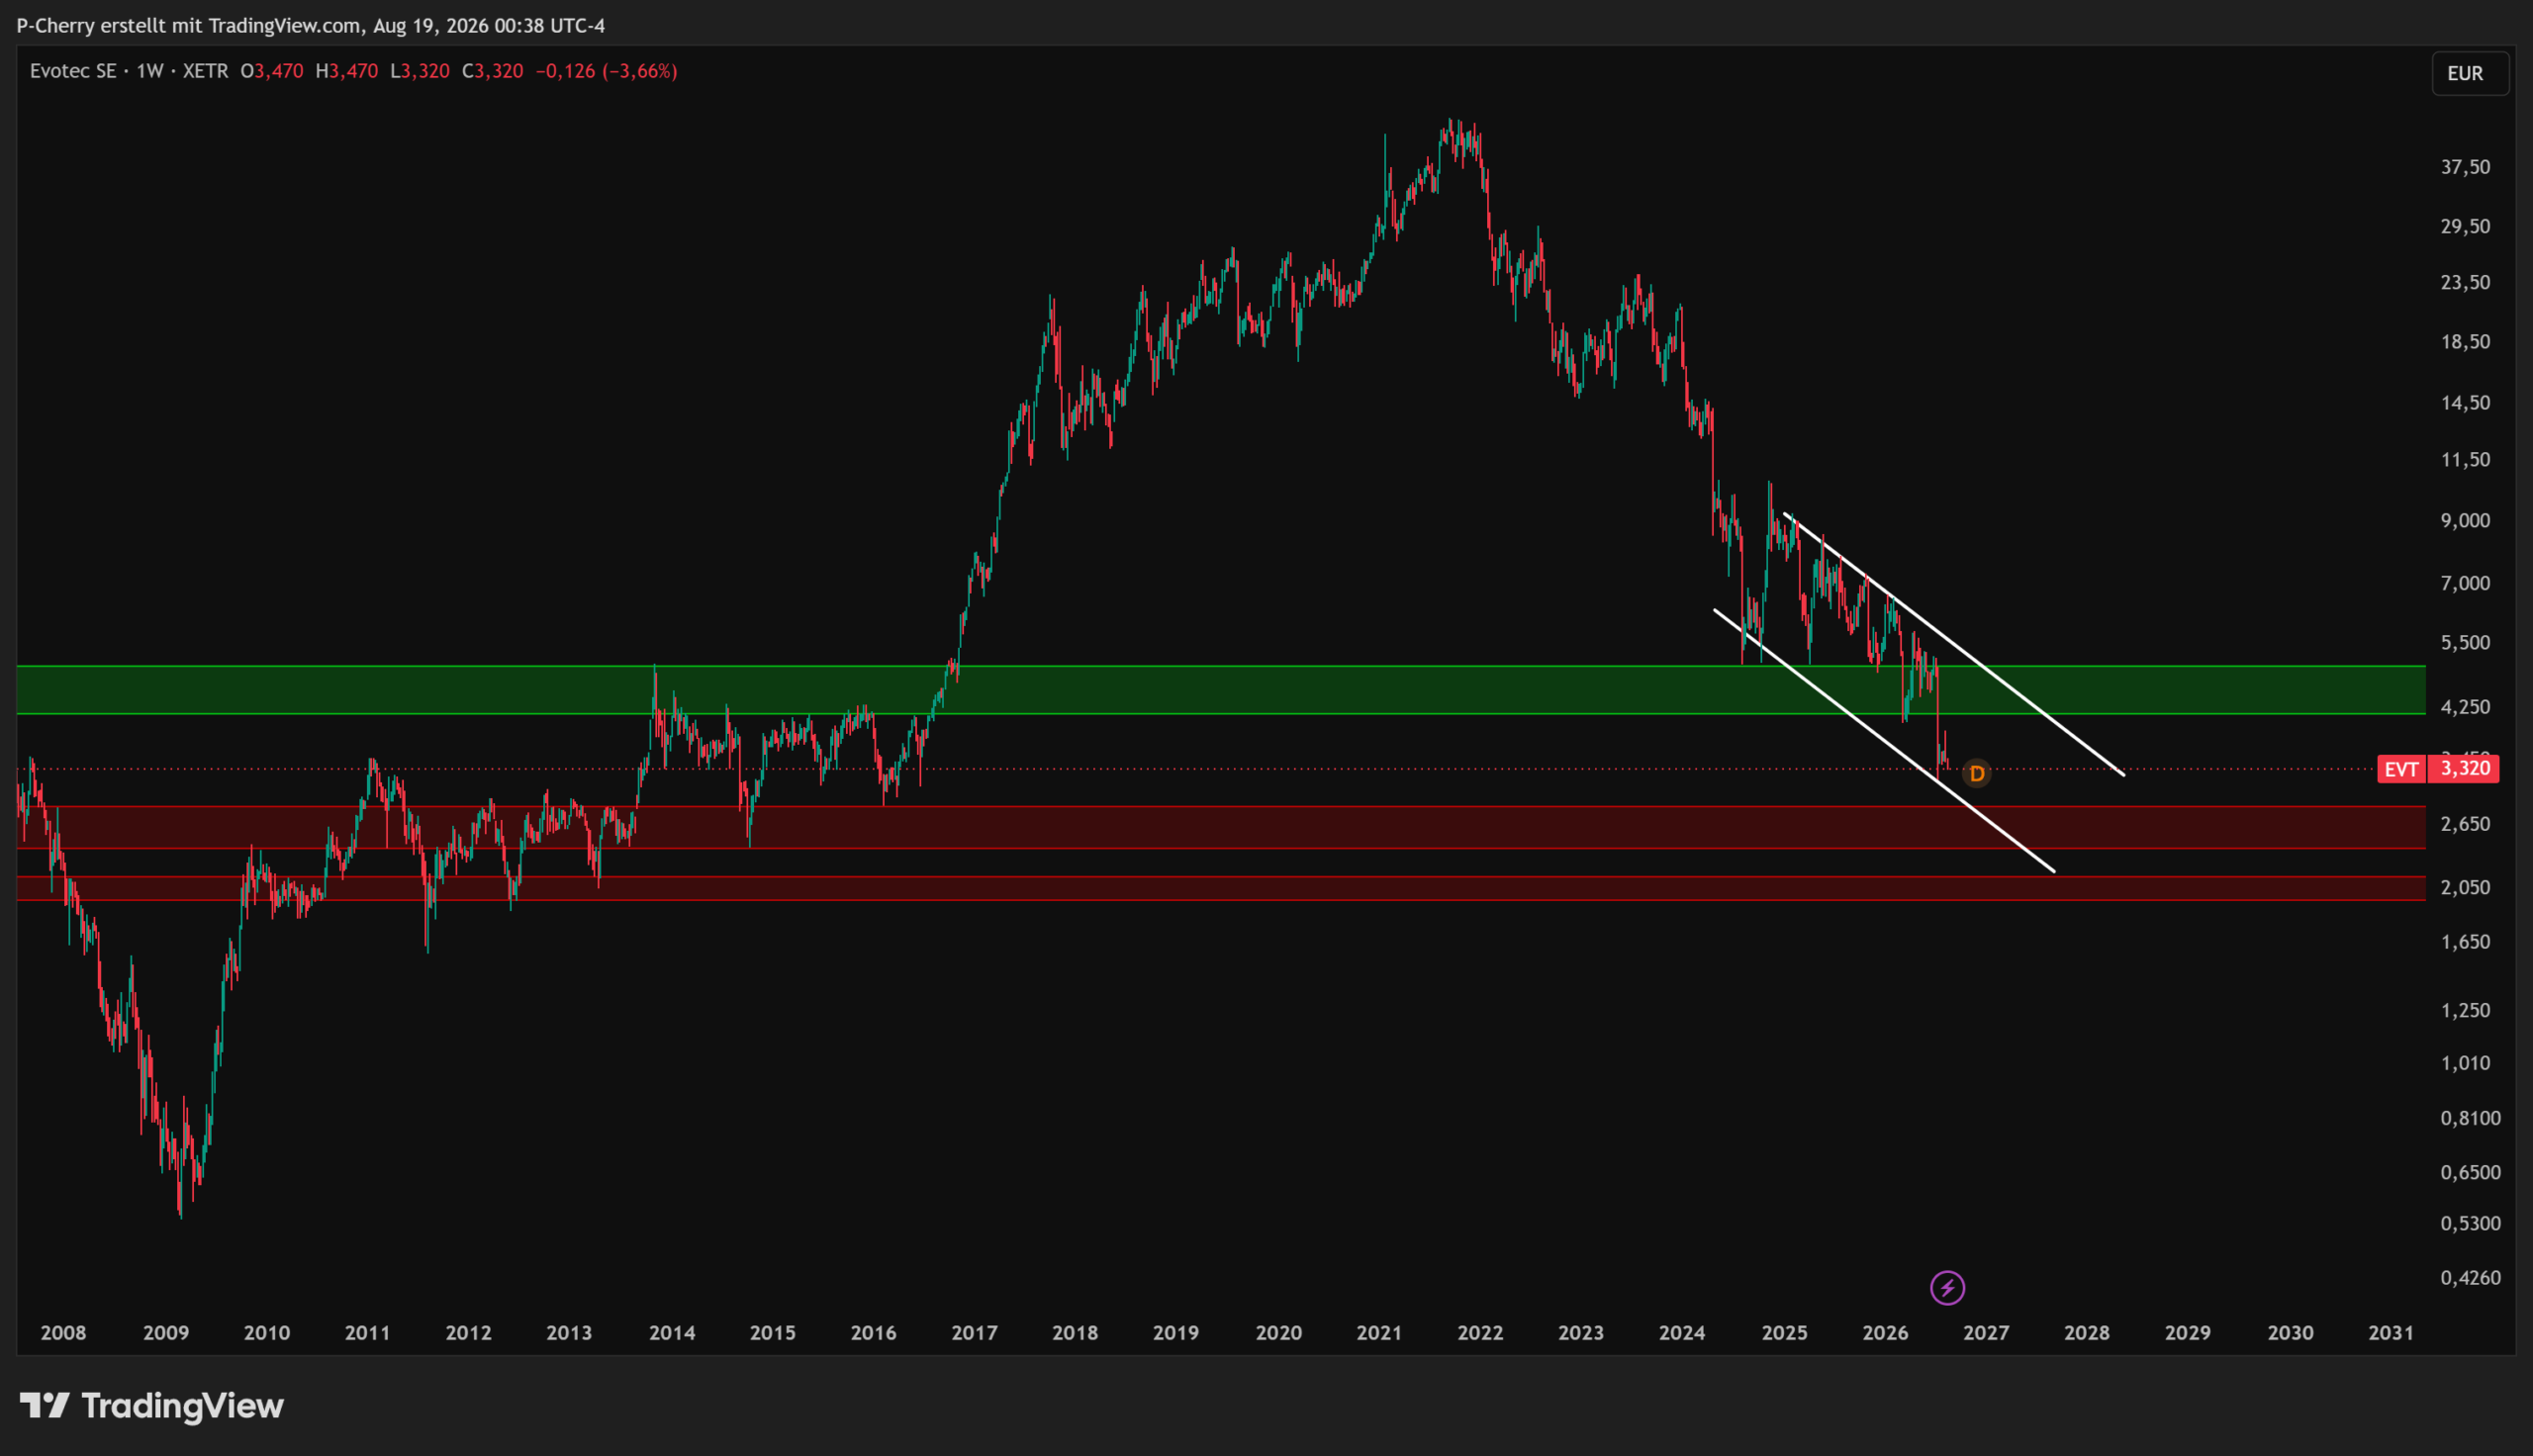Click the 2023 label on time axis

(x=1581, y=1332)
